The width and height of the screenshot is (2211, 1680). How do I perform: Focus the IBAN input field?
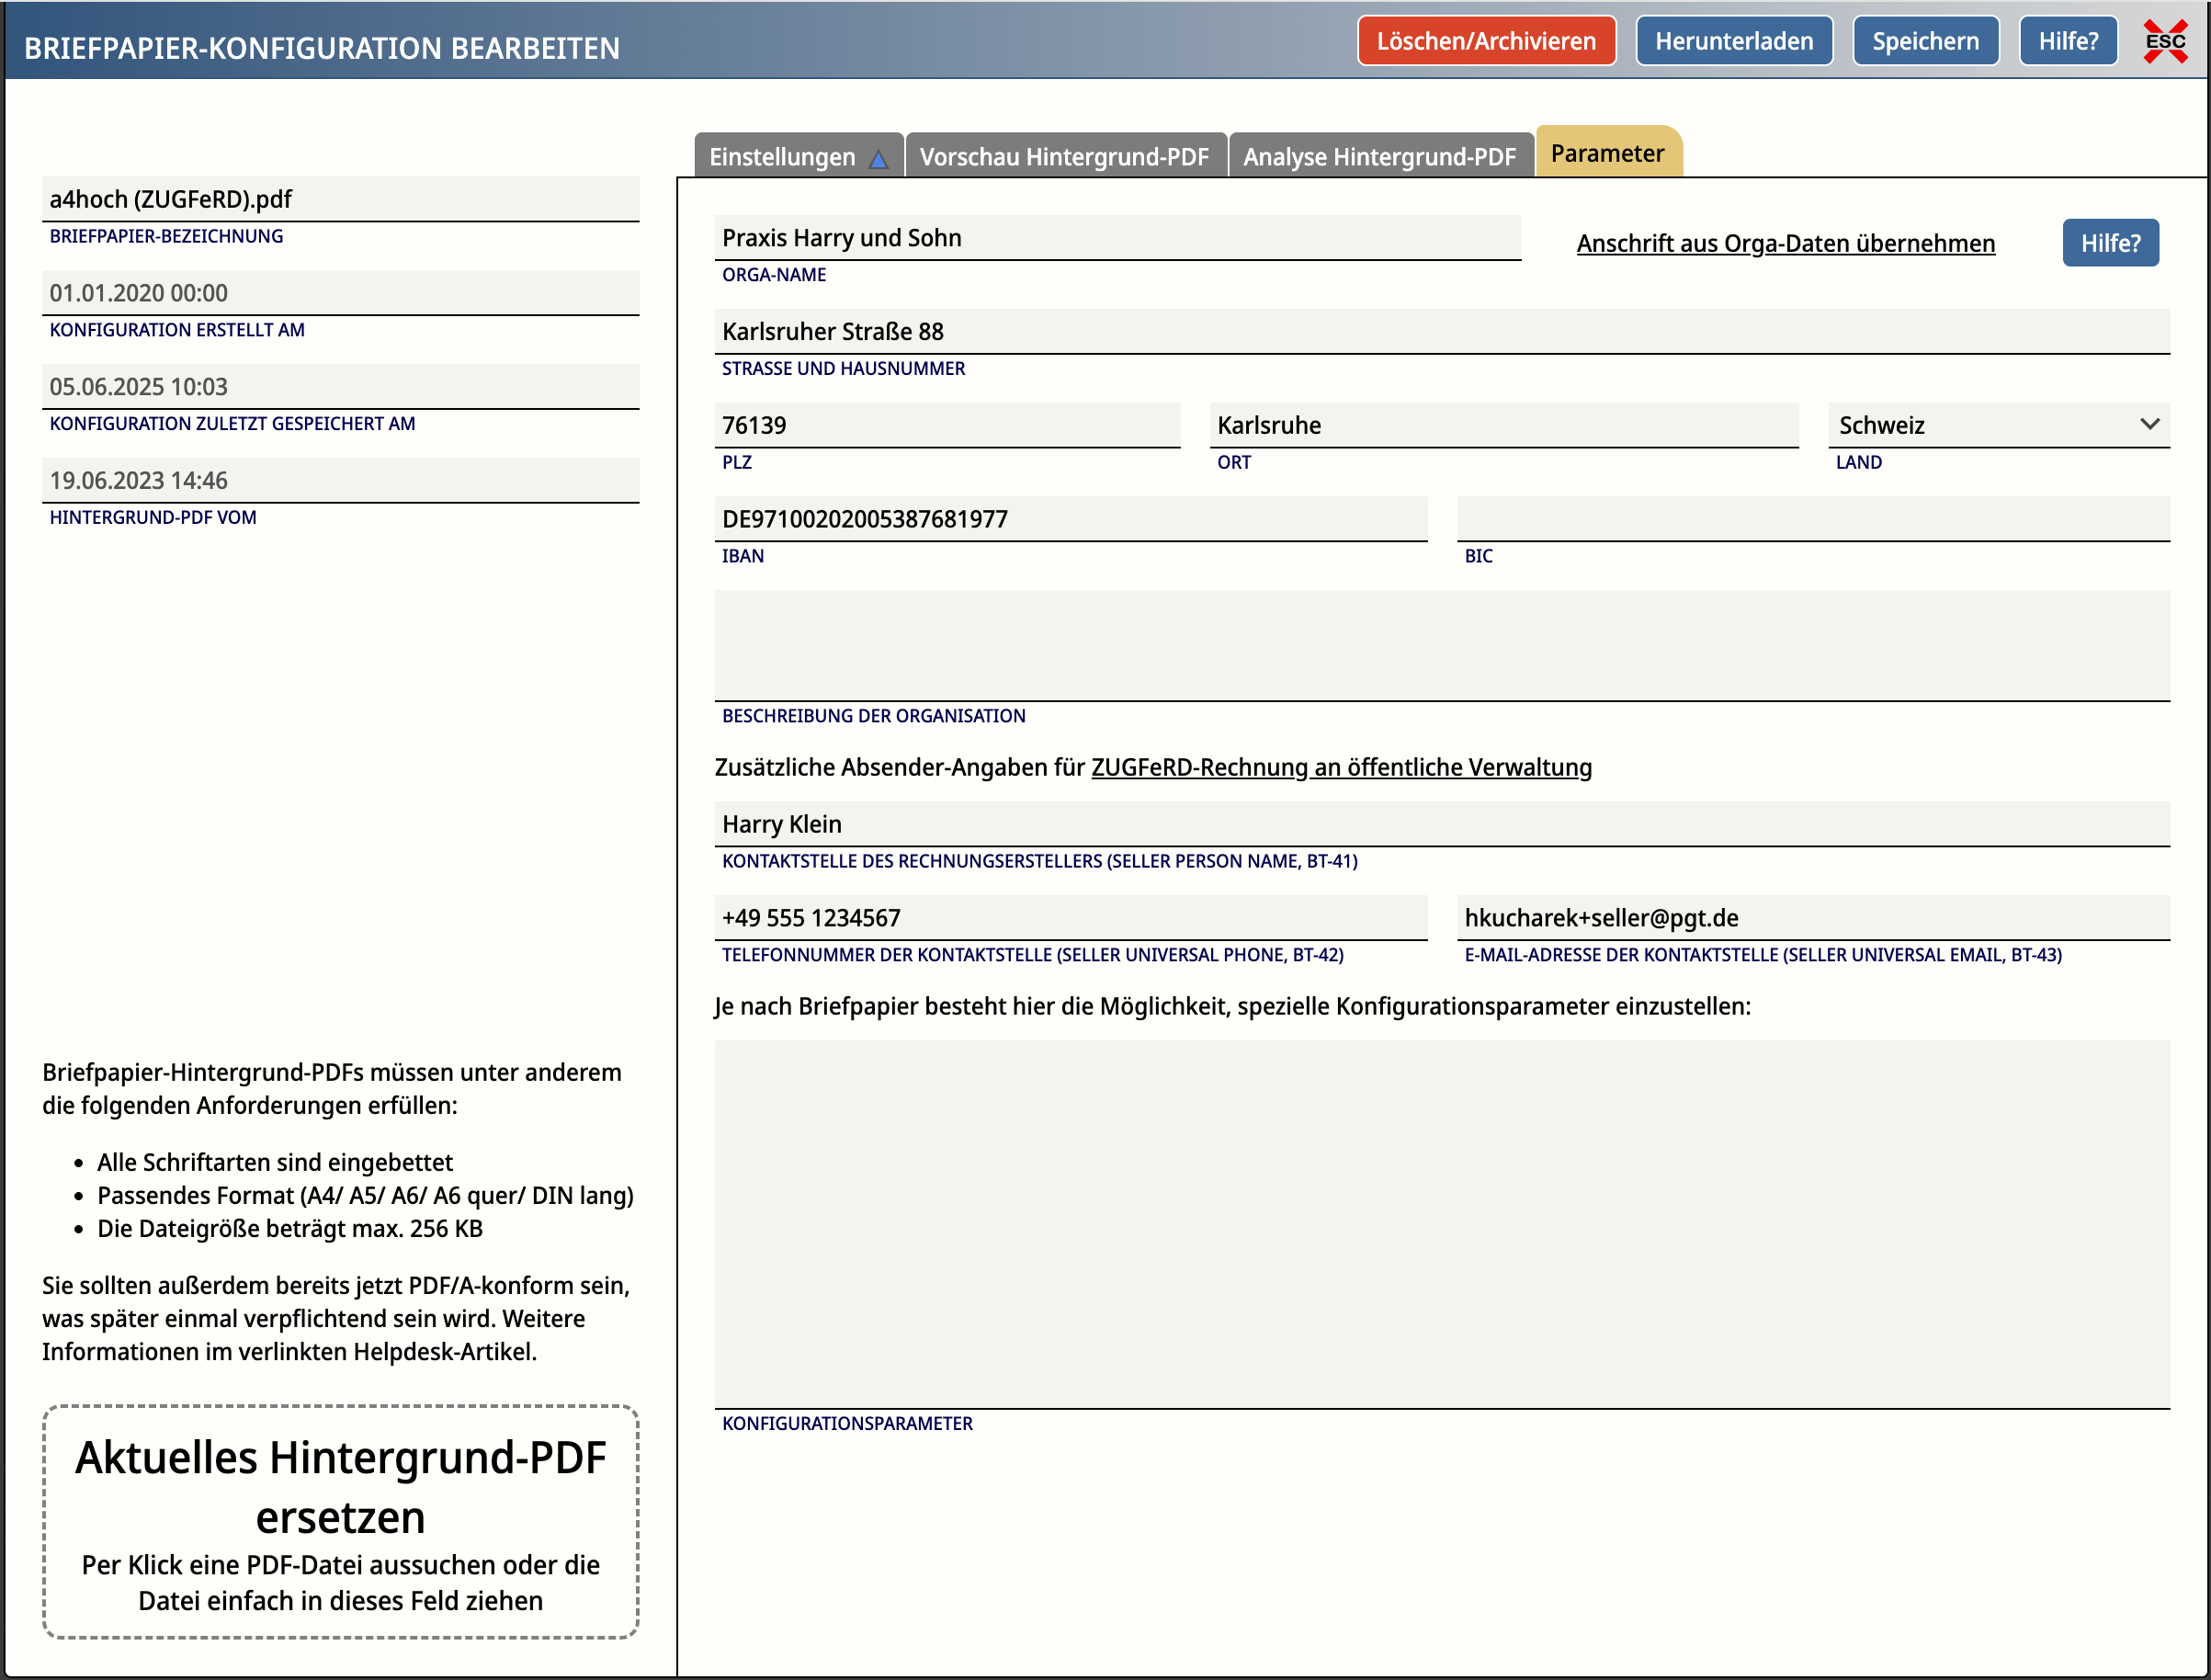pos(1070,519)
